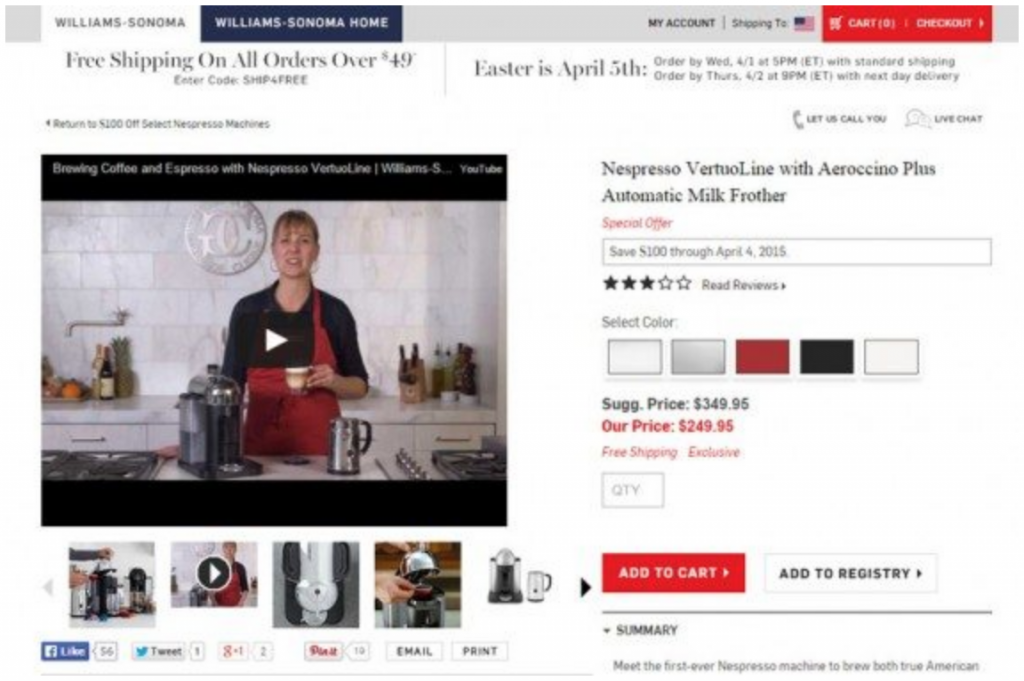Show next thumbnails with right arrow
Viewport: 1024px width, 681px height.
tap(585, 588)
